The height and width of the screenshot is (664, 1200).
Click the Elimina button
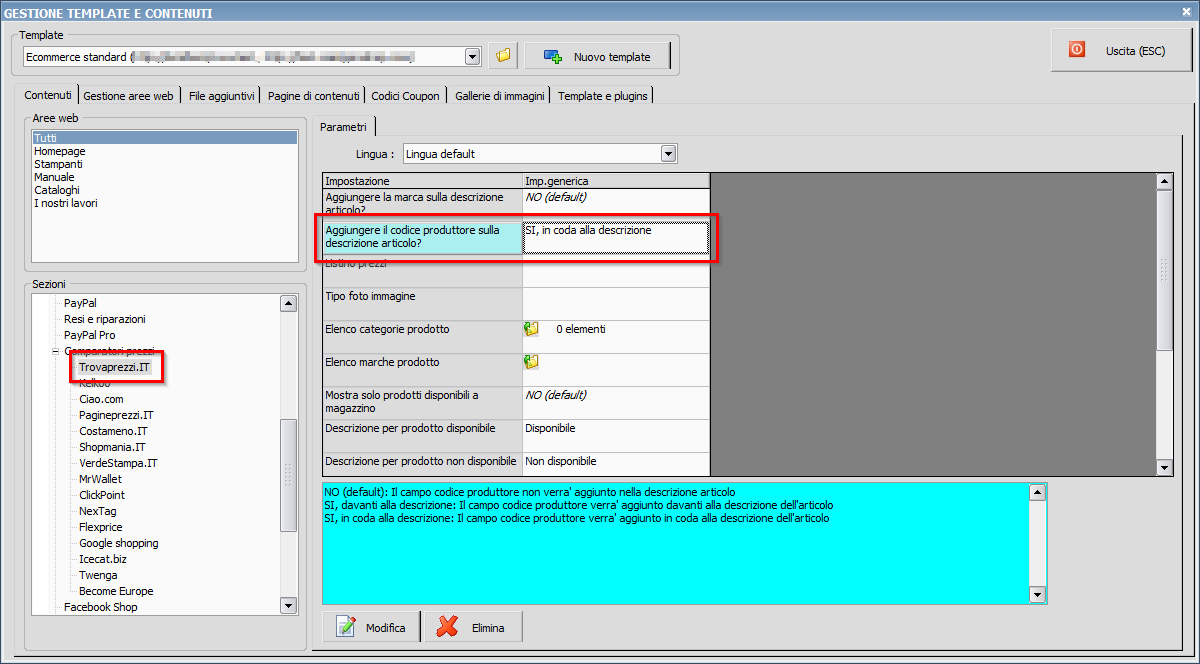(x=474, y=627)
